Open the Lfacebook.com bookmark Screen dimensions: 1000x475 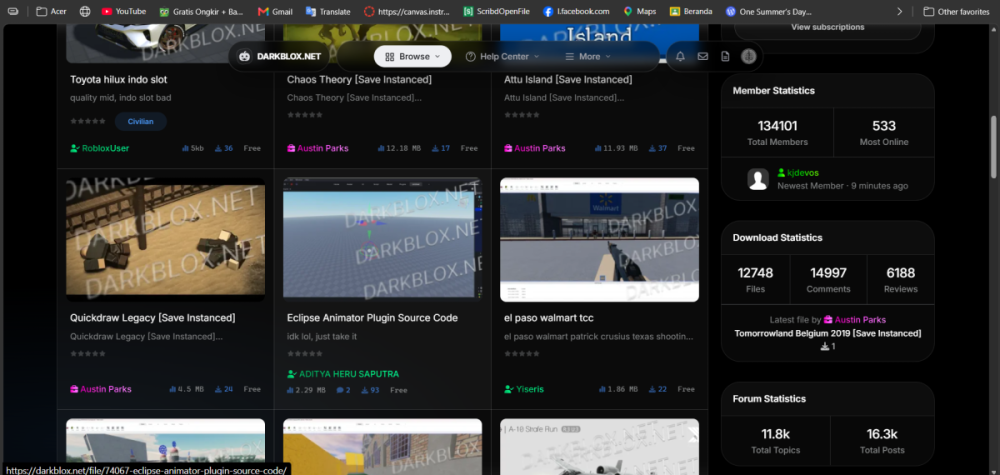pyautogui.click(x=577, y=11)
